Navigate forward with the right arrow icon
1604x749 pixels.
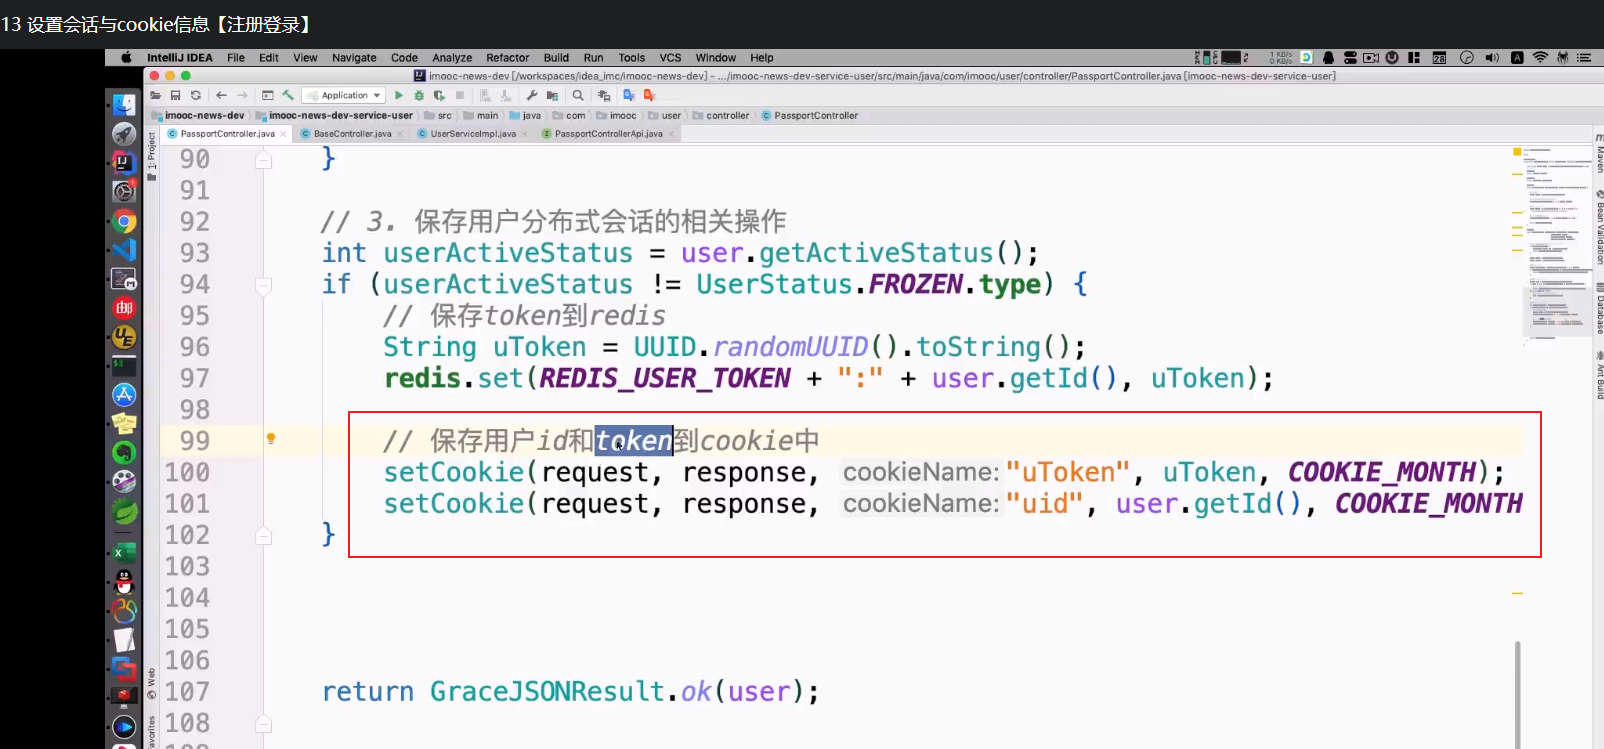242,95
